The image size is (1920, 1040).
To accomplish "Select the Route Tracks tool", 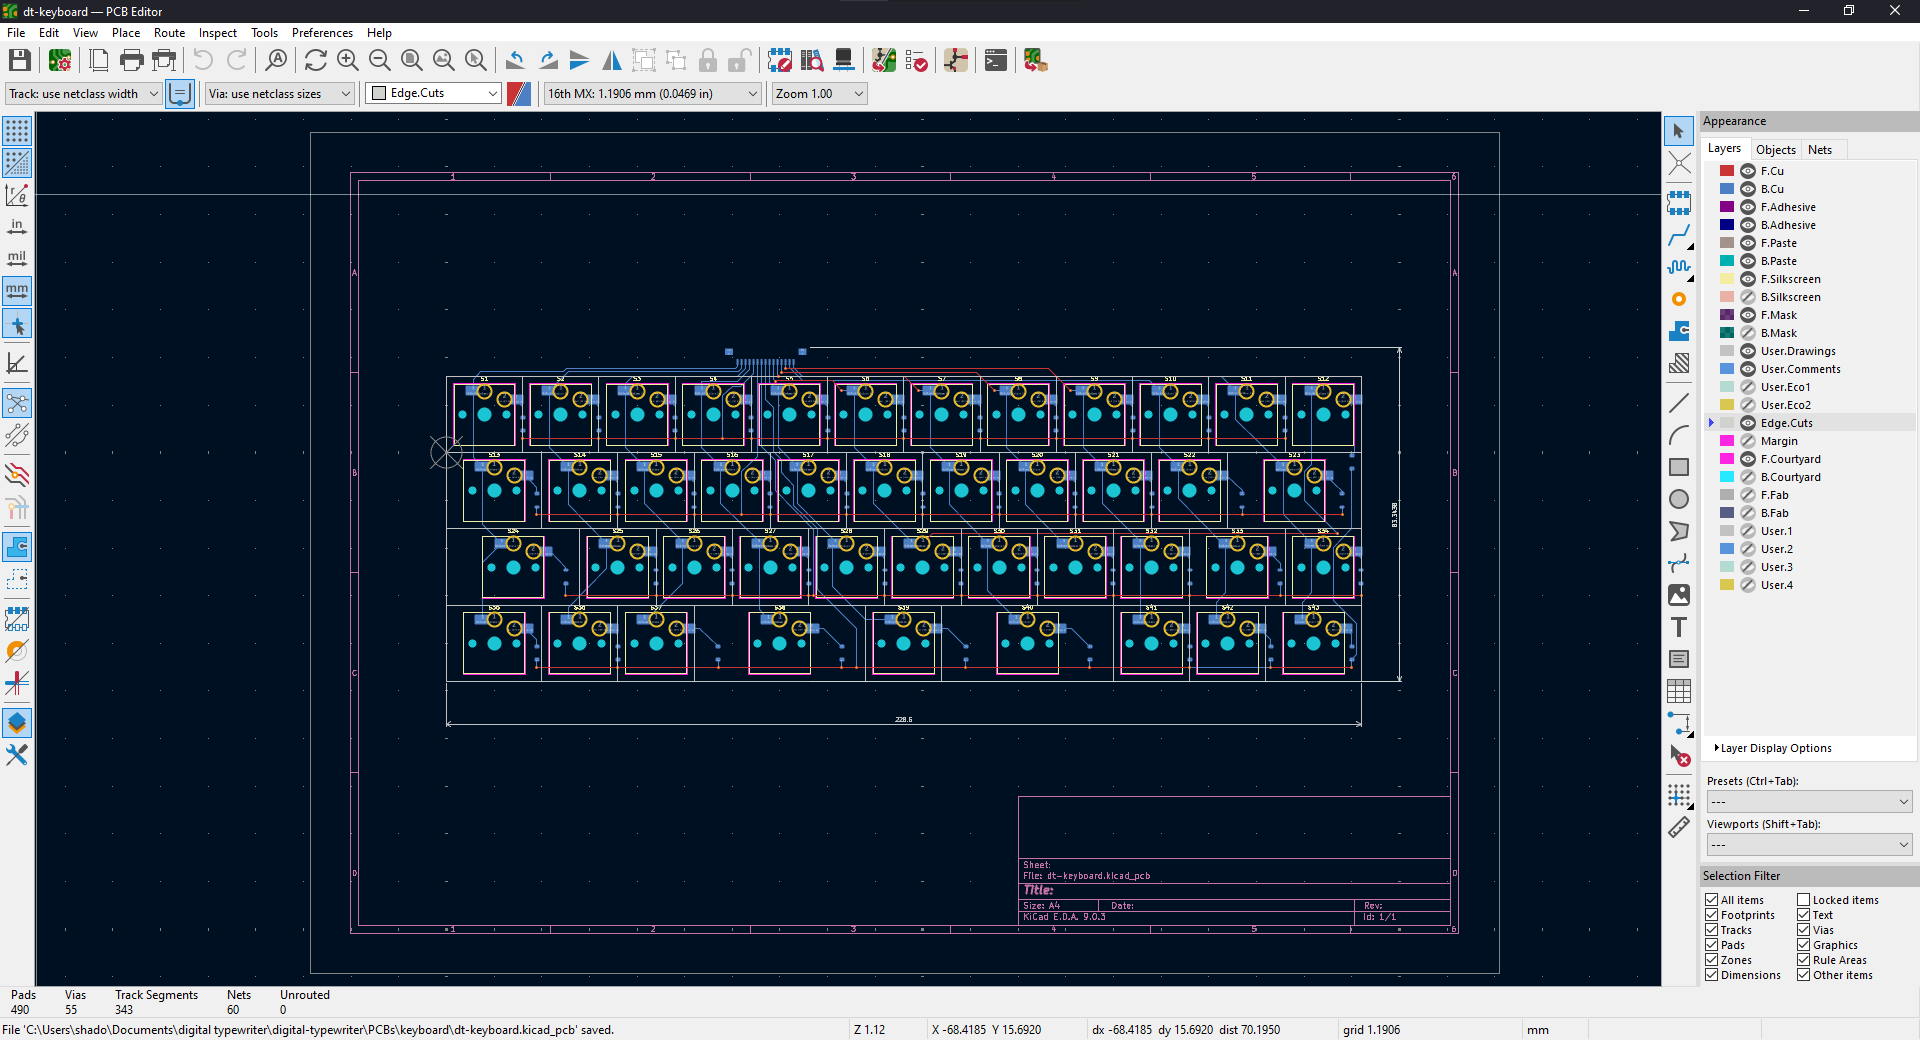I will (1679, 237).
